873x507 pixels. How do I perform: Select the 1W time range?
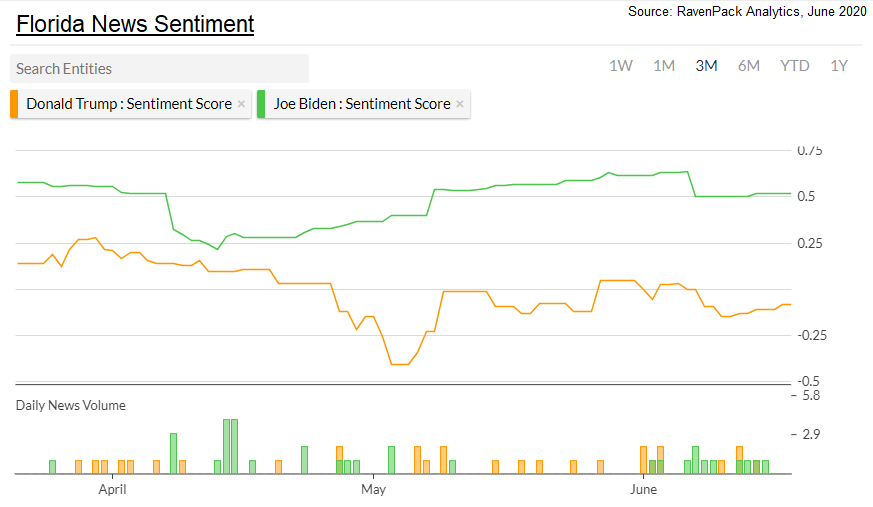click(621, 66)
